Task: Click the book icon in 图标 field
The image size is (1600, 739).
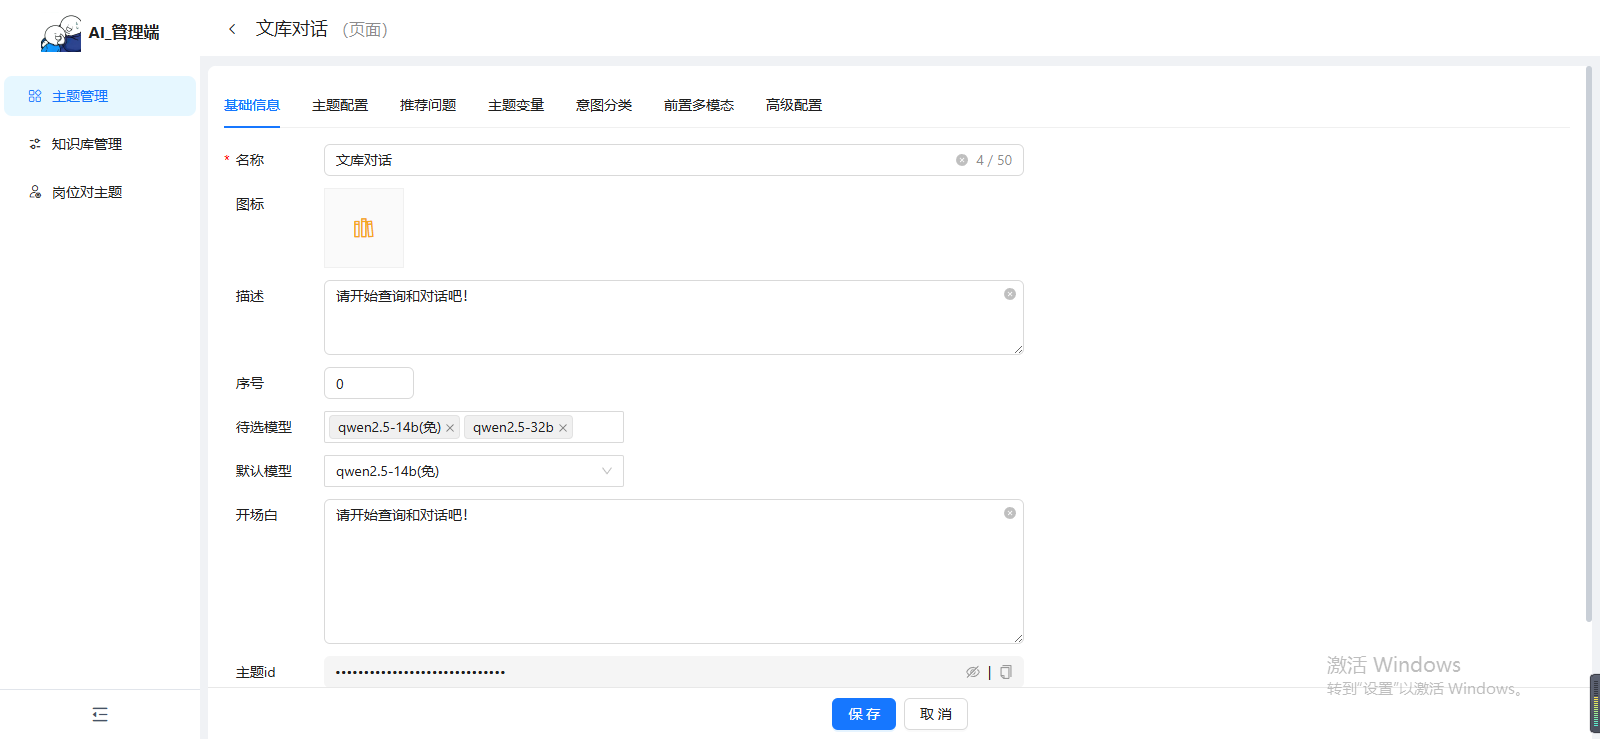Action: coord(364,228)
